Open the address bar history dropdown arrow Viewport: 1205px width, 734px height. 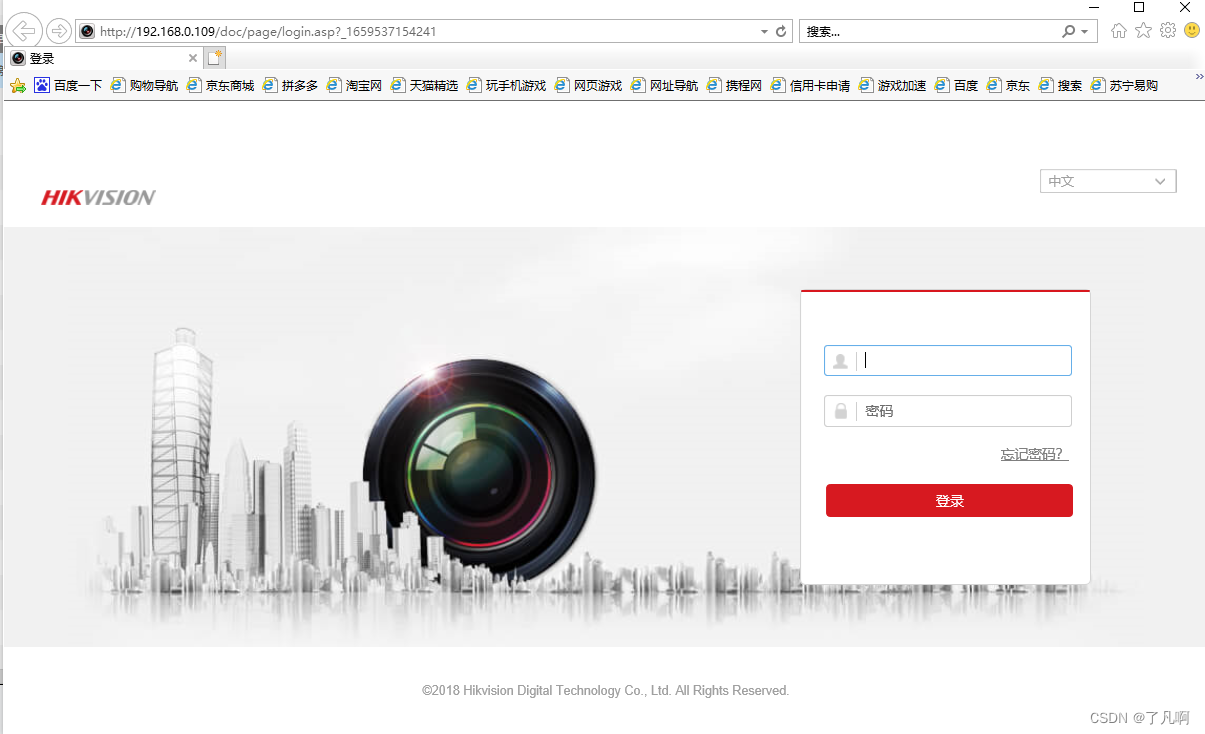pyautogui.click(x=764, y=32)
